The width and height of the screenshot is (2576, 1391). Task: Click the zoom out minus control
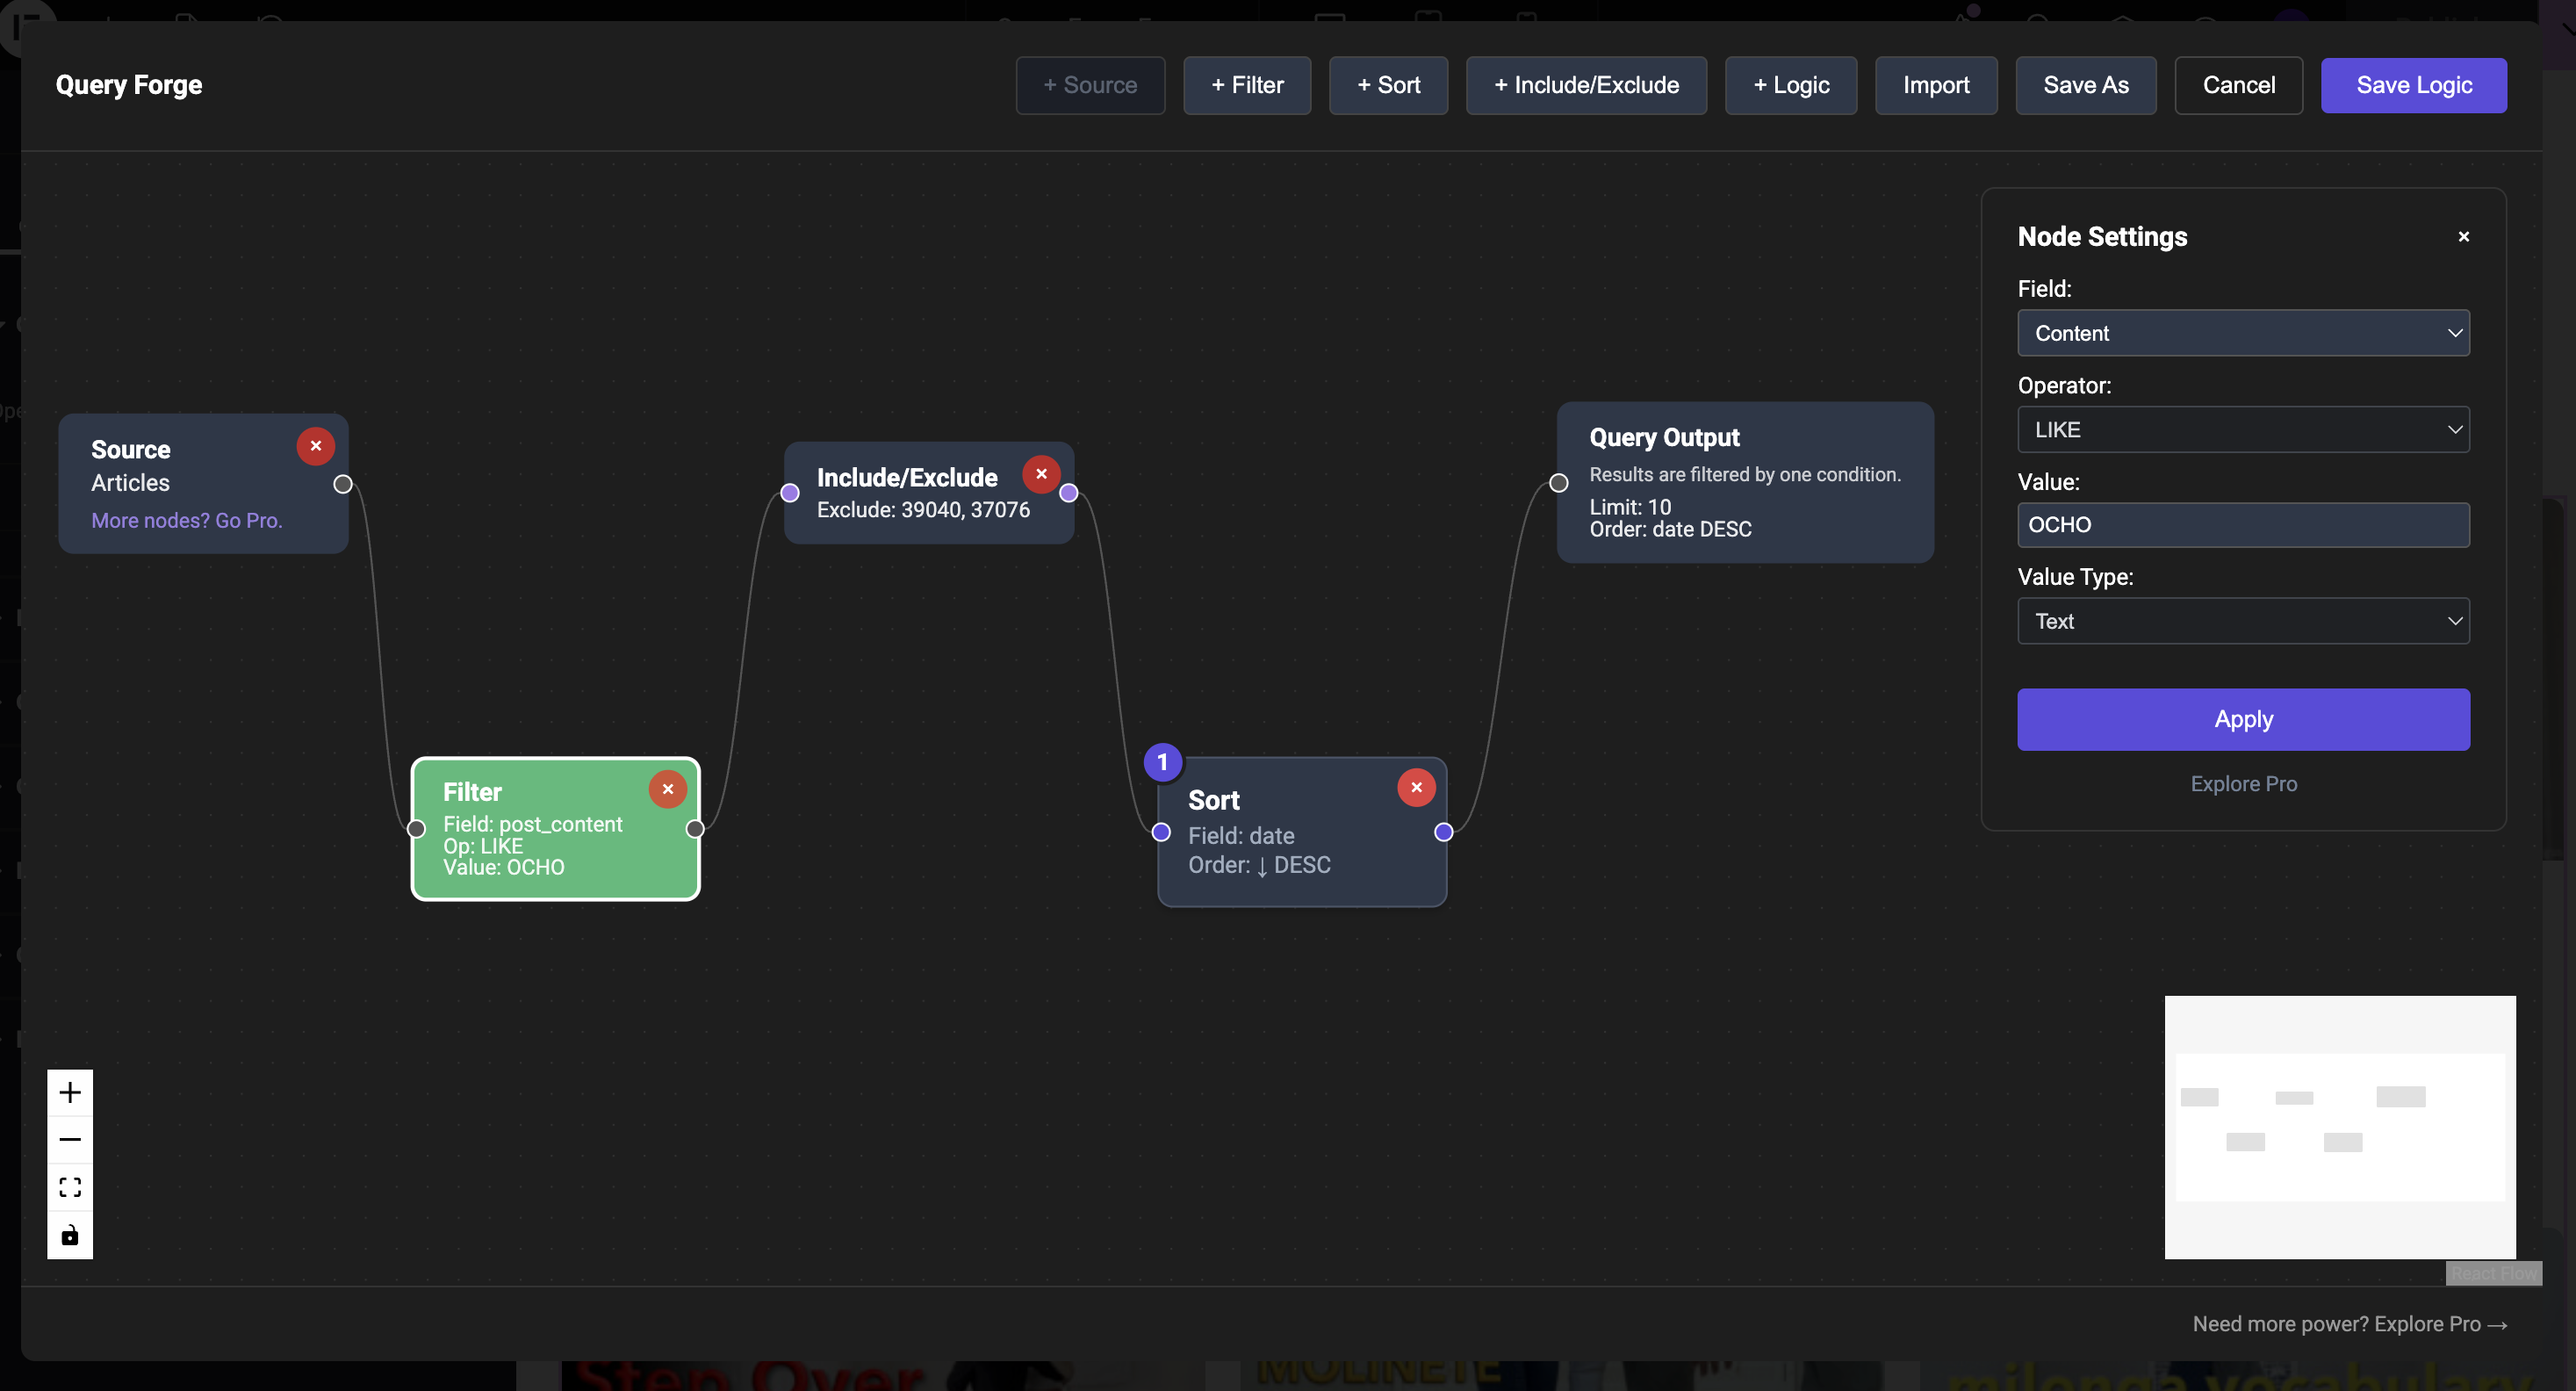(70, 1139)
